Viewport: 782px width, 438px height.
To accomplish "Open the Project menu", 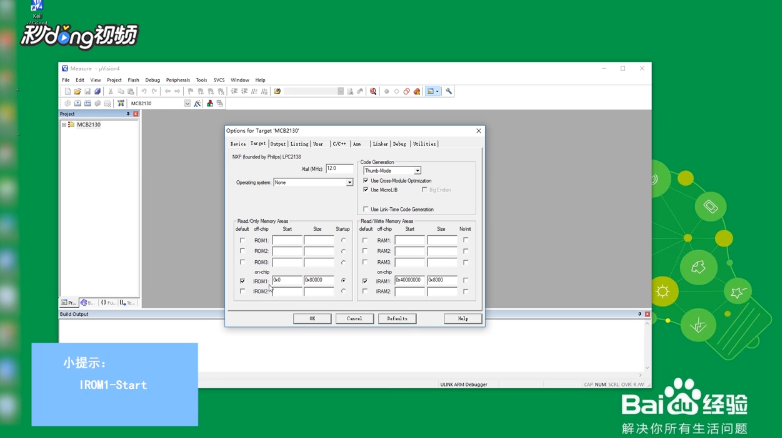I will [114, 80].
